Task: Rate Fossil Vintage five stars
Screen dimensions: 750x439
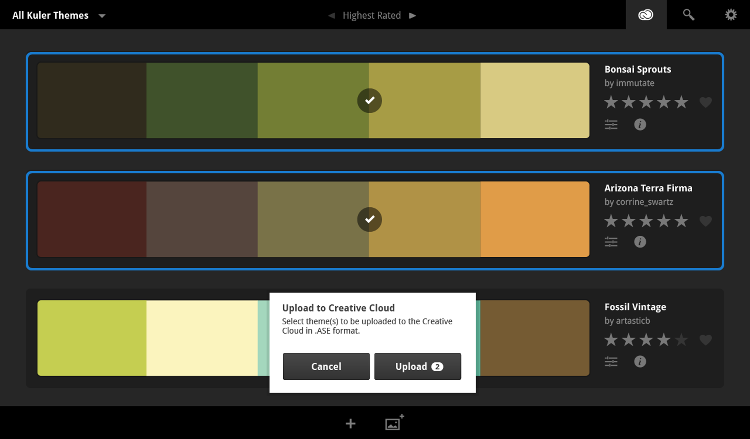Action: click(x=682, y=340)
